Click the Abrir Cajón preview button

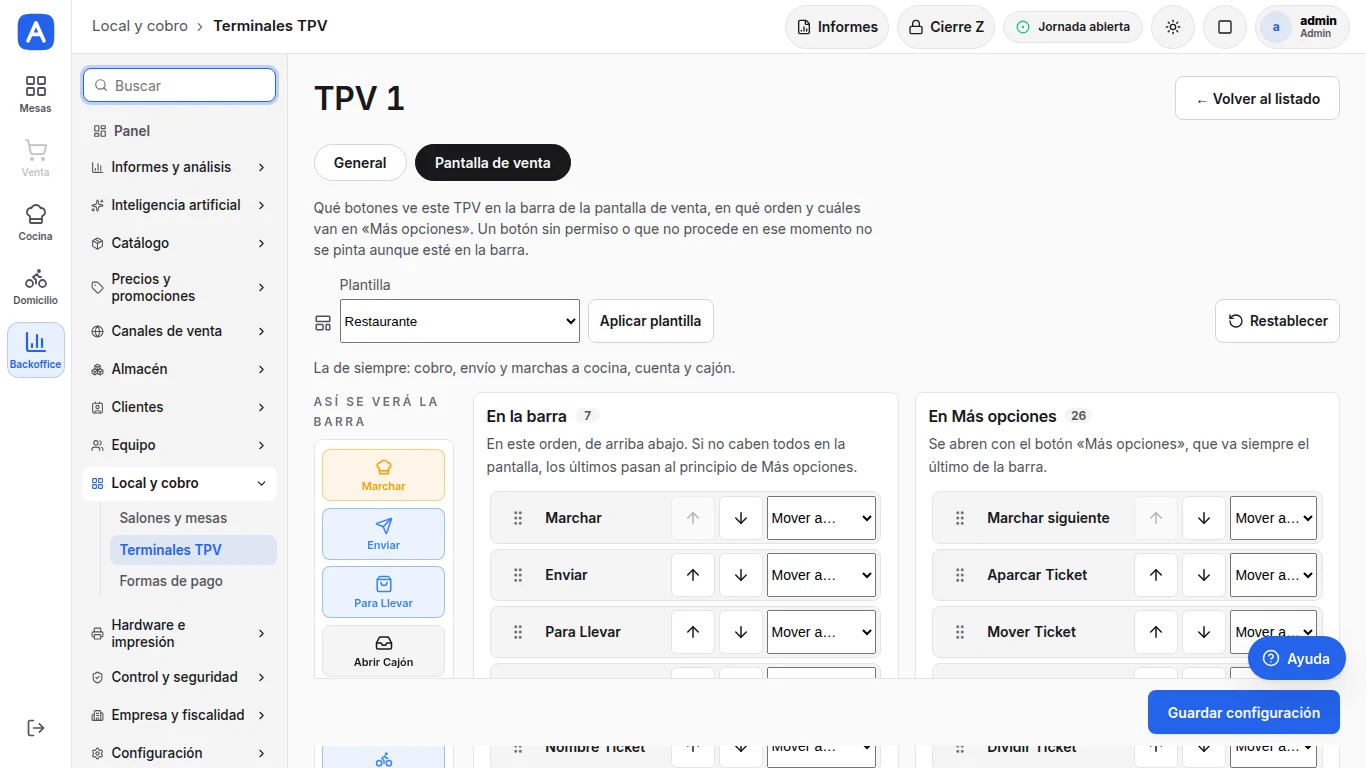[383, 651]
